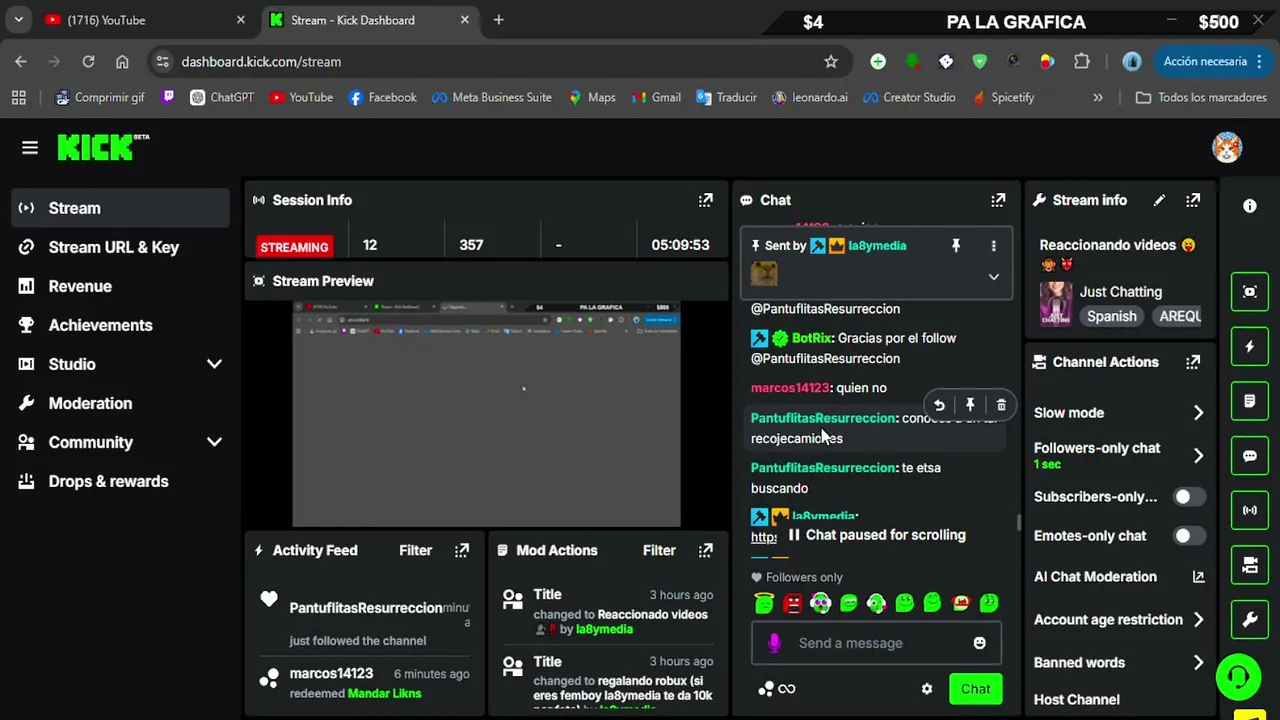Click the broadcast signal sidebar icon
The image size is (1280, 720).
(1250, 510)
